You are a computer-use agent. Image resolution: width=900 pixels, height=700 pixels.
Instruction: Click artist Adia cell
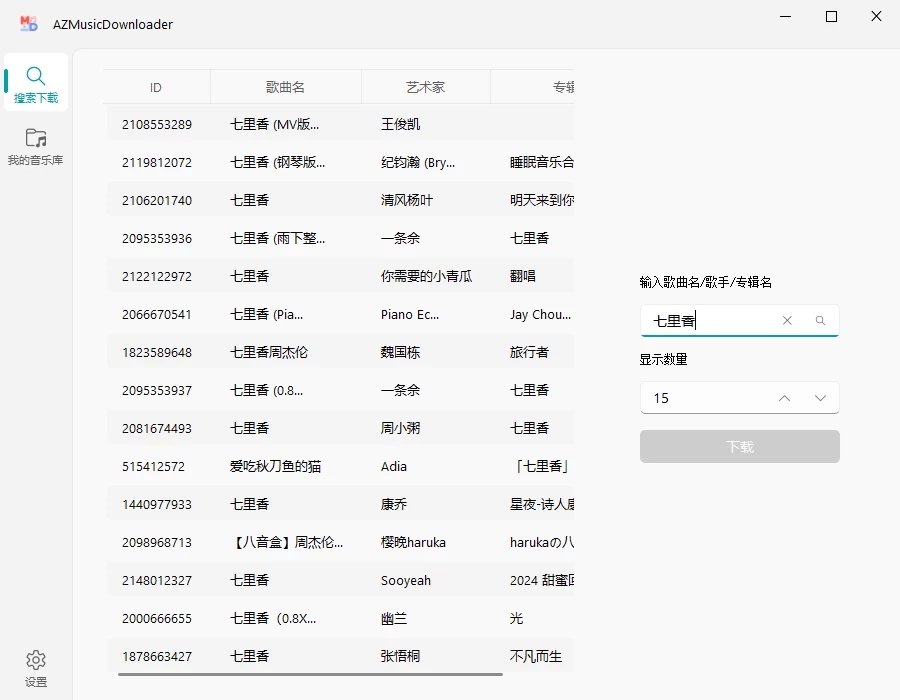point(394,466)
